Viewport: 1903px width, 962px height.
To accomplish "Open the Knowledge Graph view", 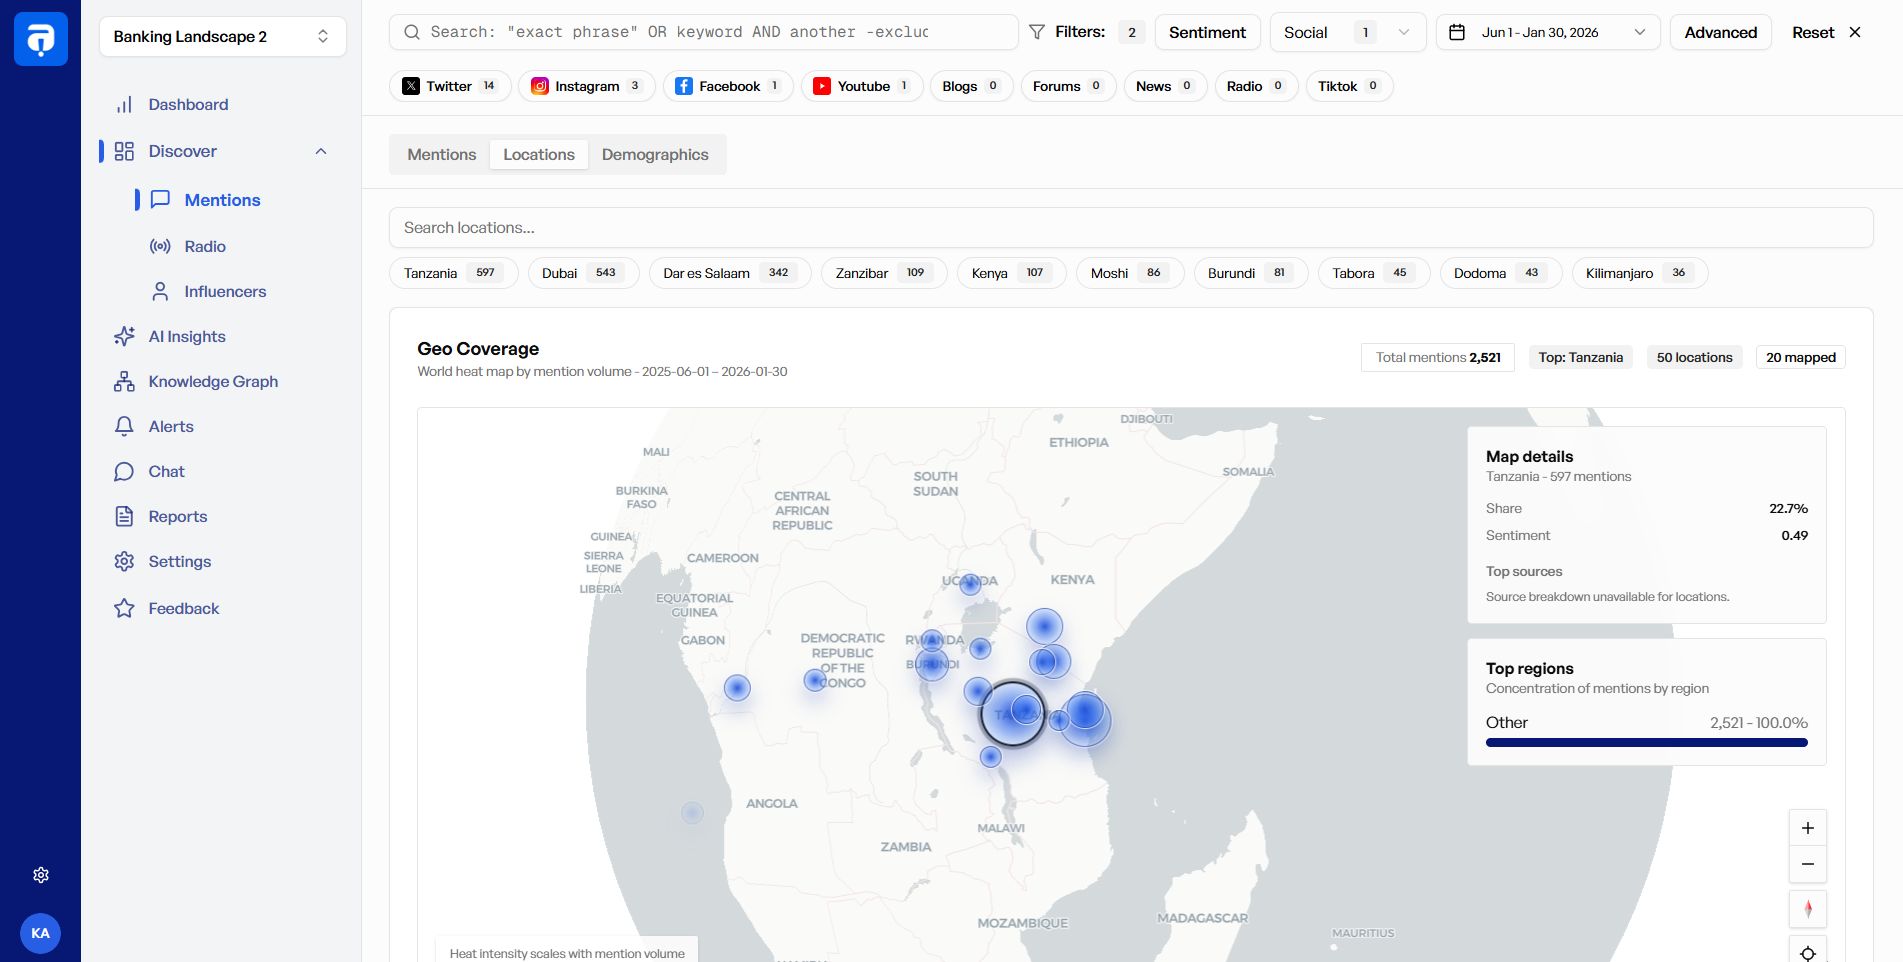I will coord(213,381).
